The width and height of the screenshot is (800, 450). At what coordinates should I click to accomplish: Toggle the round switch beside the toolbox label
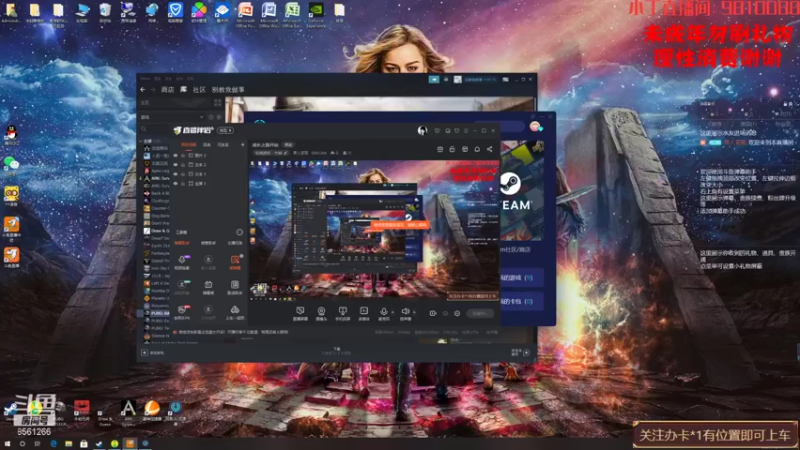pyautogui.click(x=239, y=232)
